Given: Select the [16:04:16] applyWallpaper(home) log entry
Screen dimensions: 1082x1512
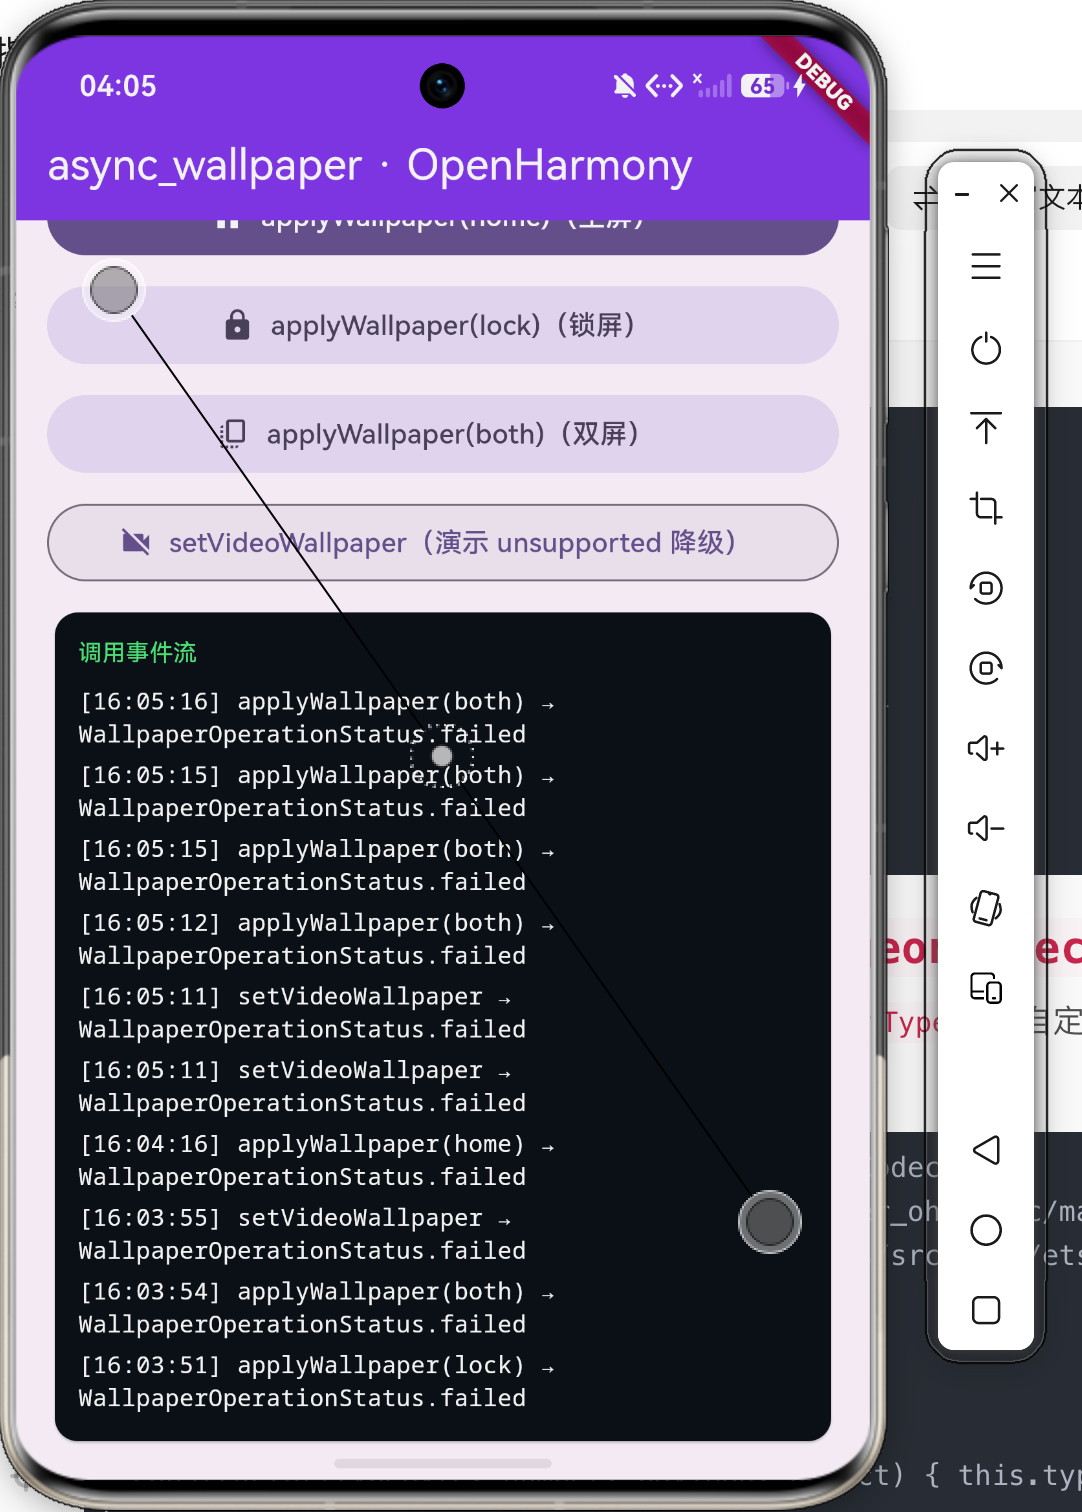Looking at the screenshot, I should pos(316,1160).
